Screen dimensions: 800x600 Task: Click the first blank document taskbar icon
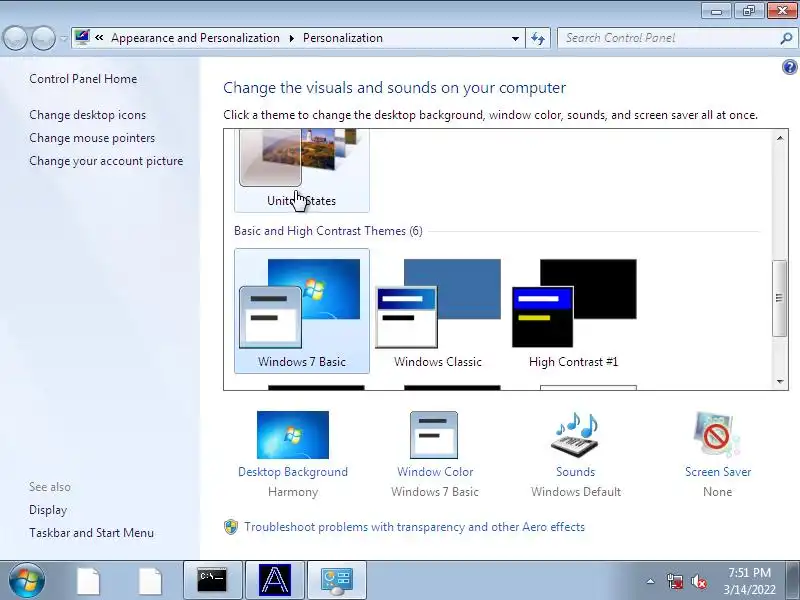tap(88, 581)
